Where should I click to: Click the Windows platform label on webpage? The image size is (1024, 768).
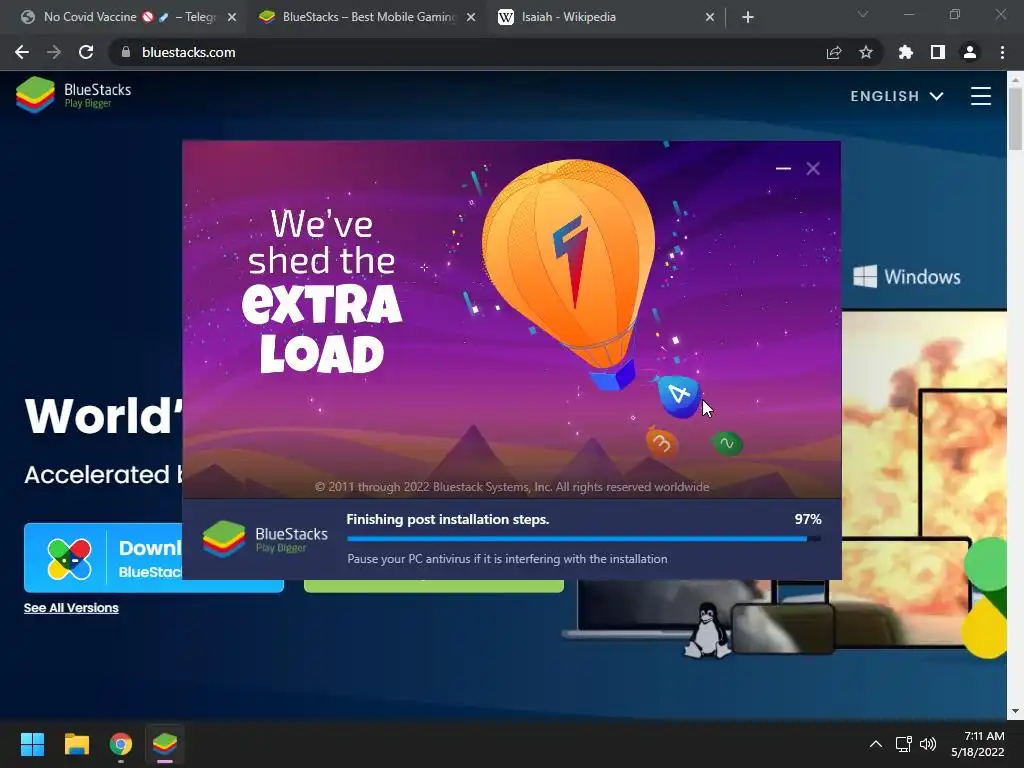coord(907,277)
